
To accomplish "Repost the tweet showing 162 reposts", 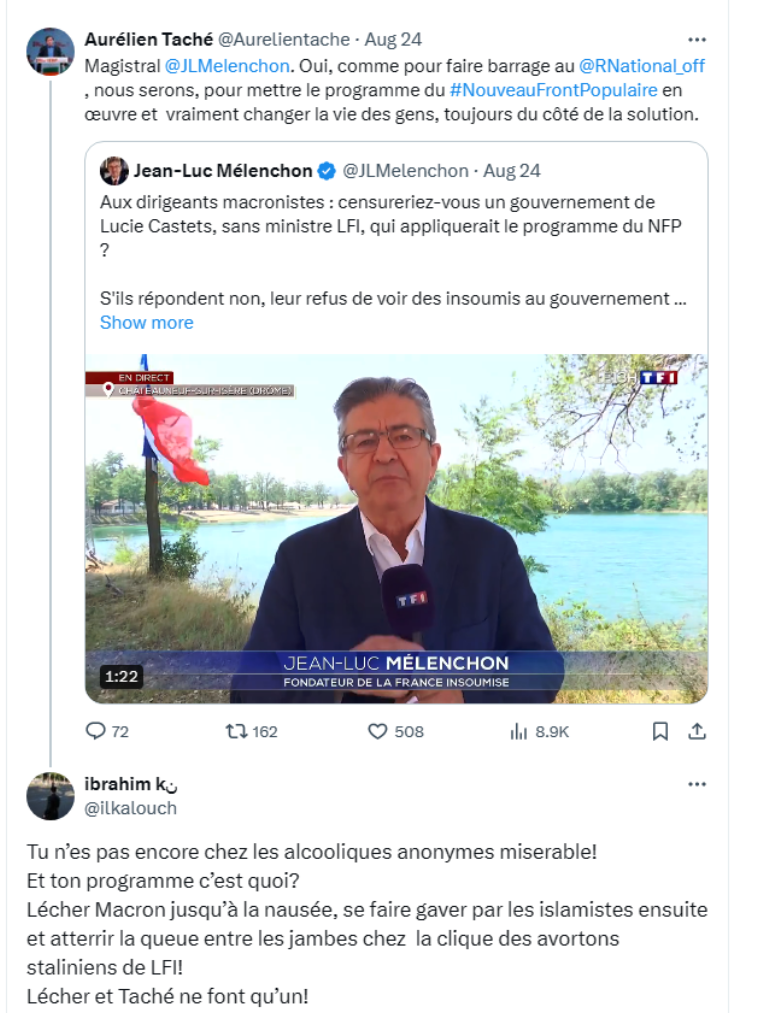I will (236, 731).
